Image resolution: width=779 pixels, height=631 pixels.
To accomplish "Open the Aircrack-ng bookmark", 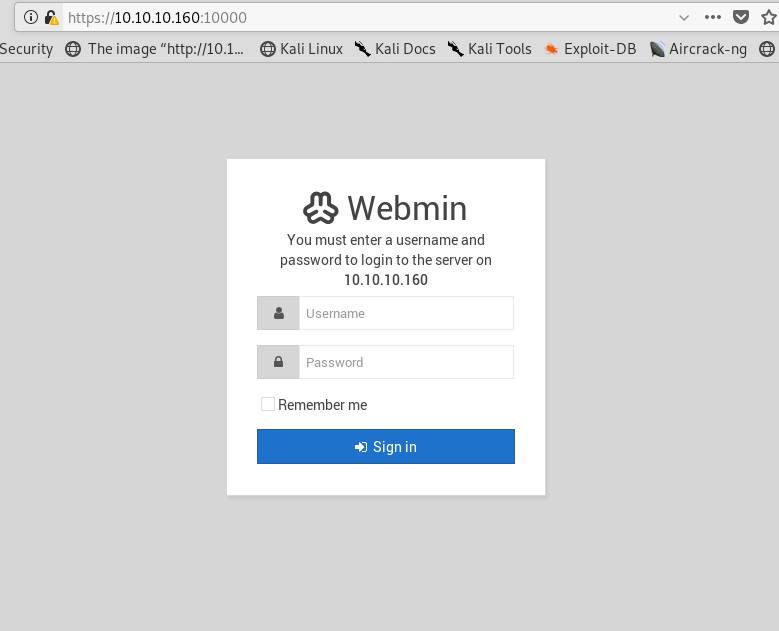I will tap(698, 49).
